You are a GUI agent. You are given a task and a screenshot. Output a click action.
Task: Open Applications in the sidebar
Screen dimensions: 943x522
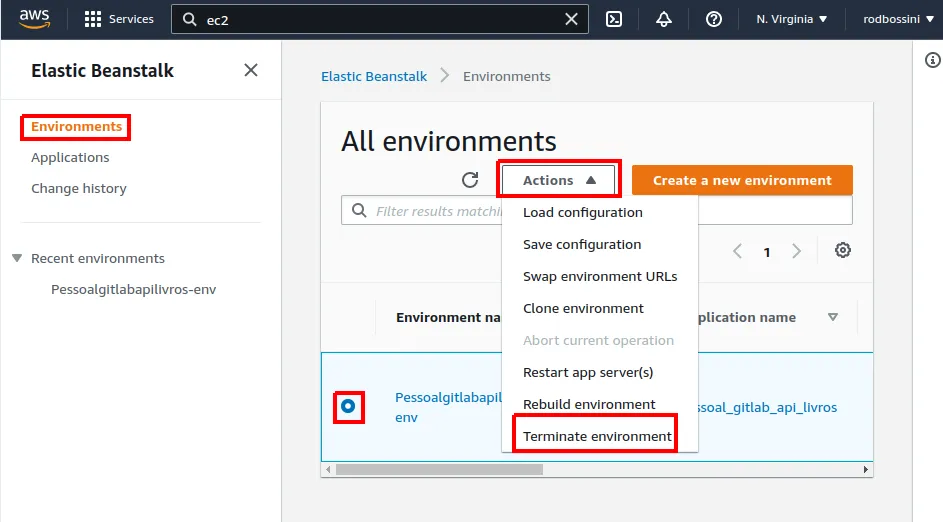coord(70,157)
